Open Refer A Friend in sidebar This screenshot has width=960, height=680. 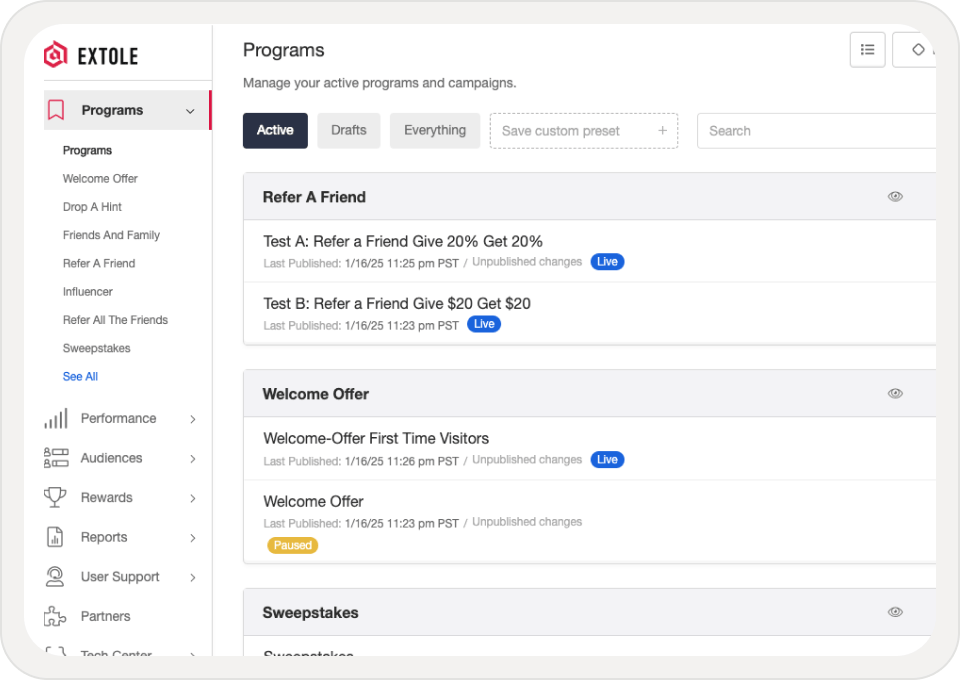point(99,263)
